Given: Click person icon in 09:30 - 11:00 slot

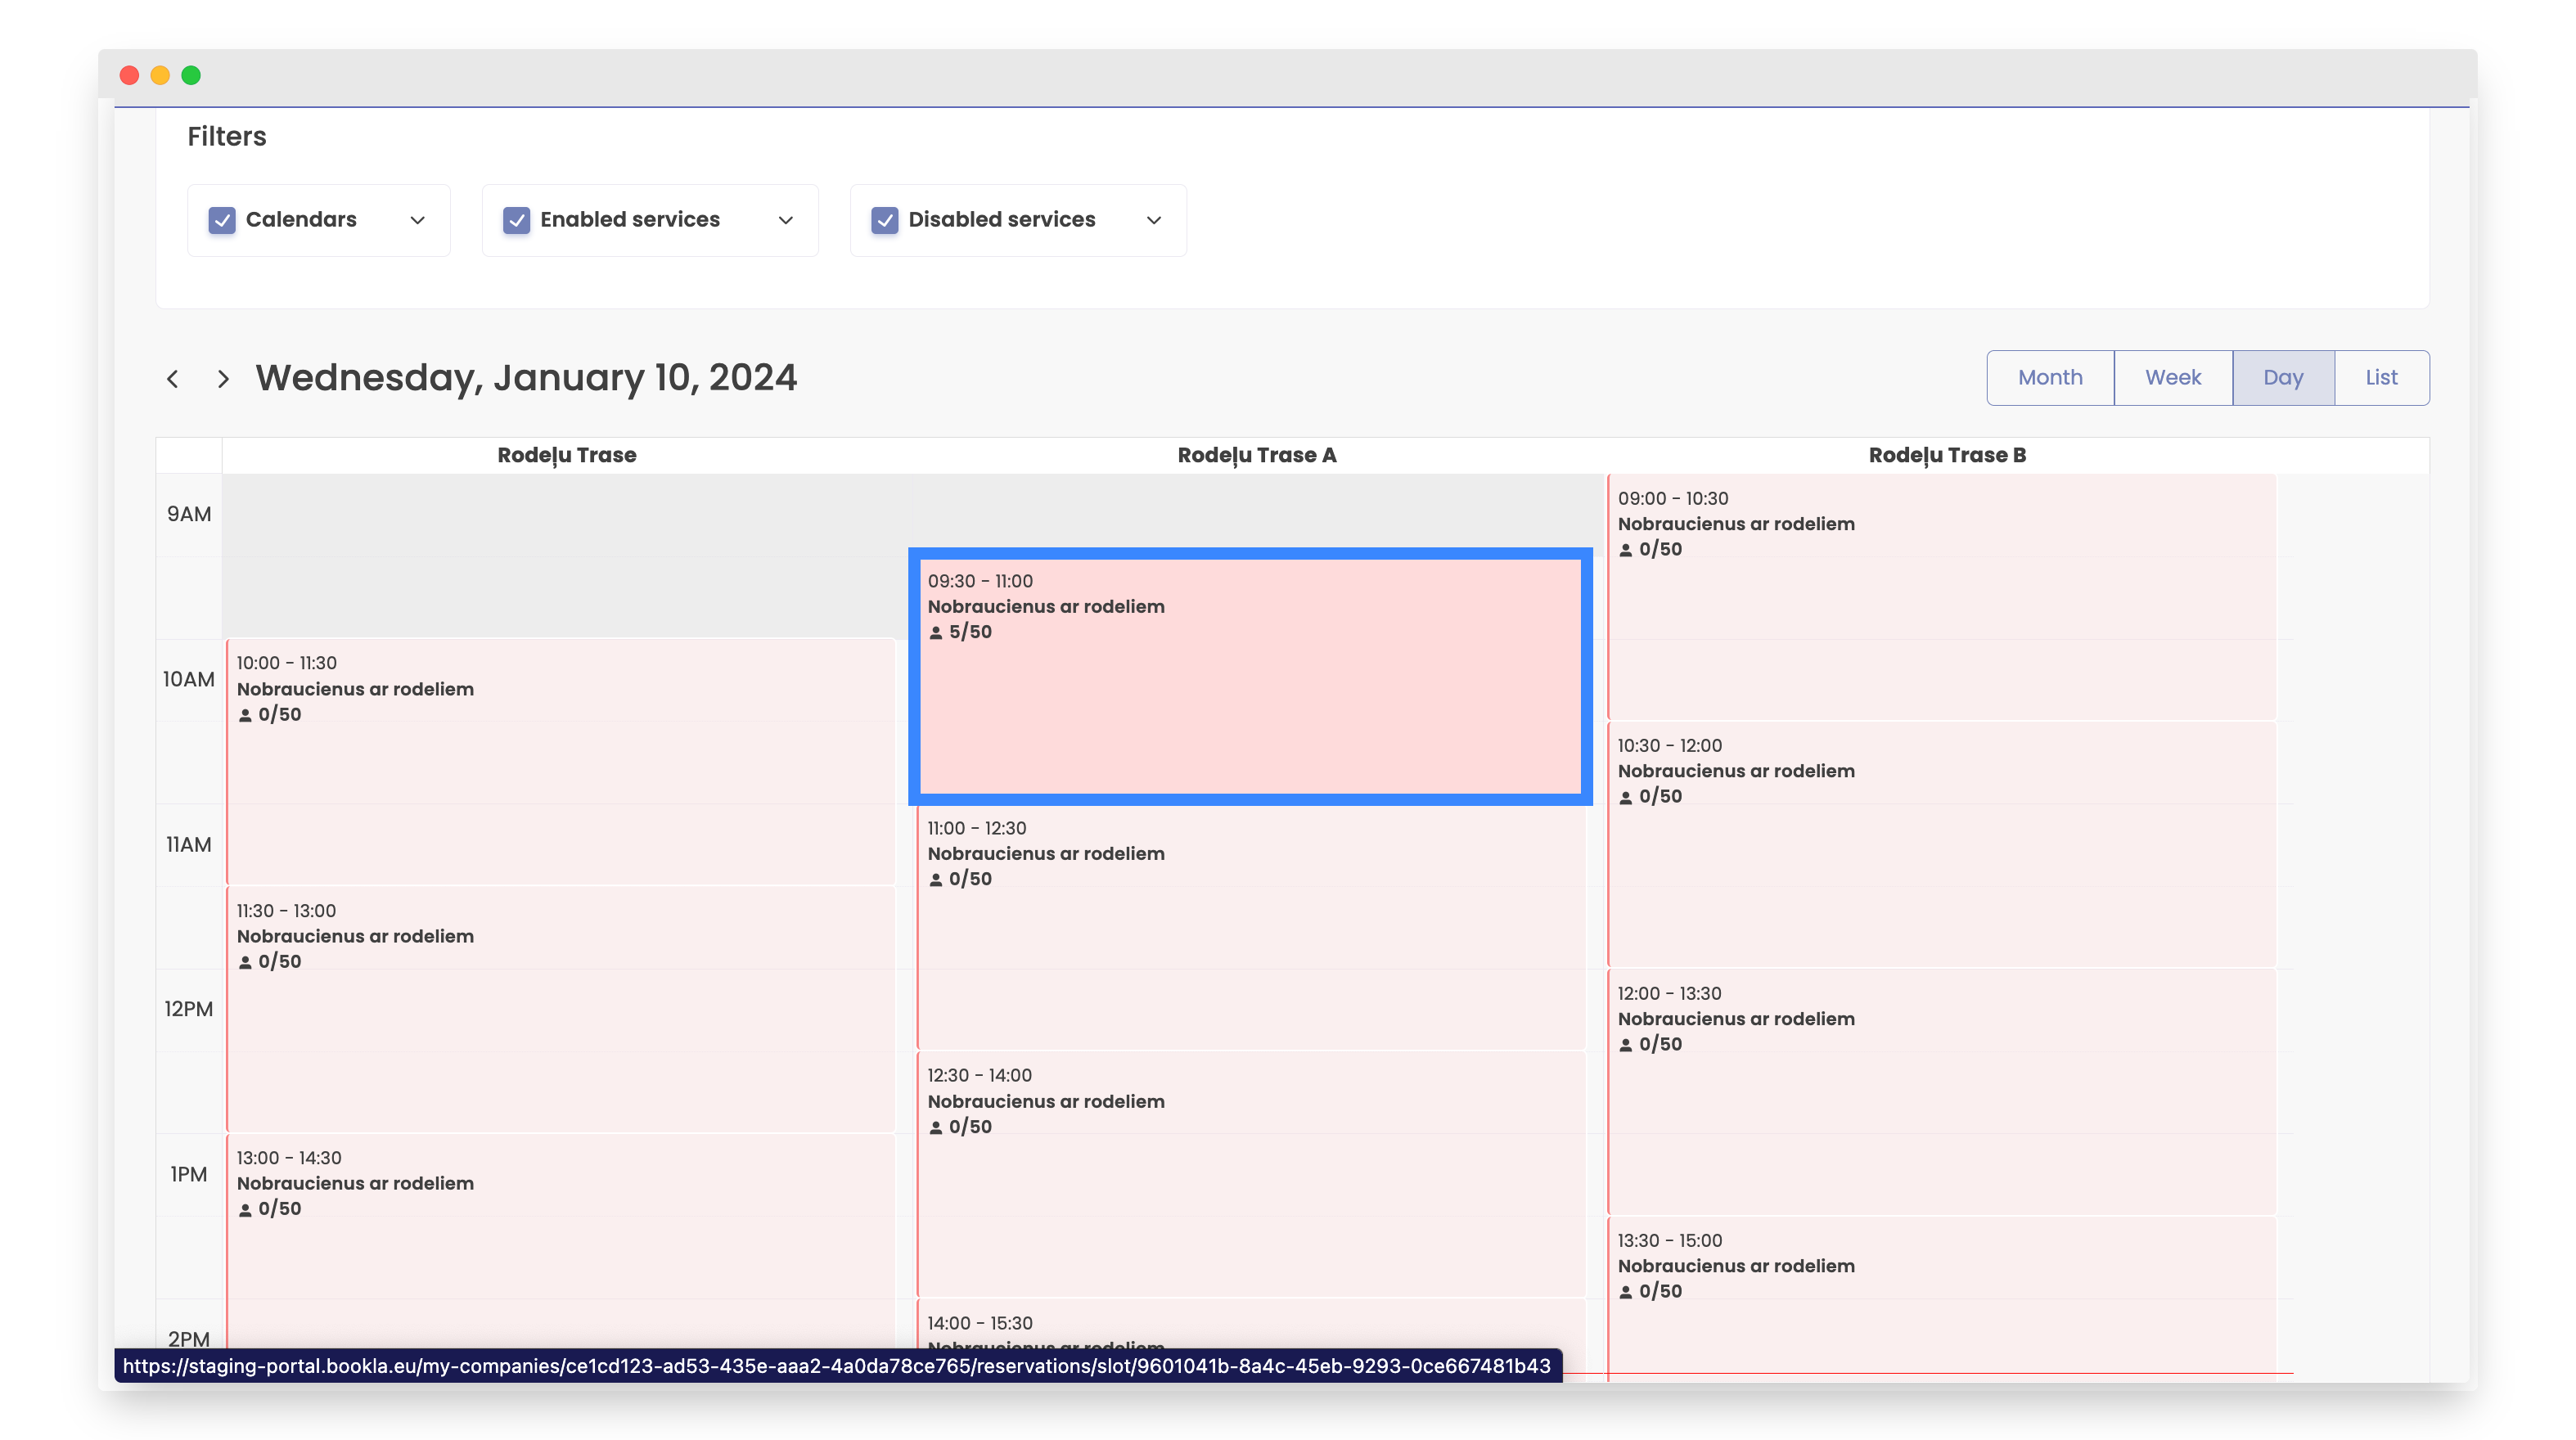Looking at the screenshot, I should click(x=936, y=633).
